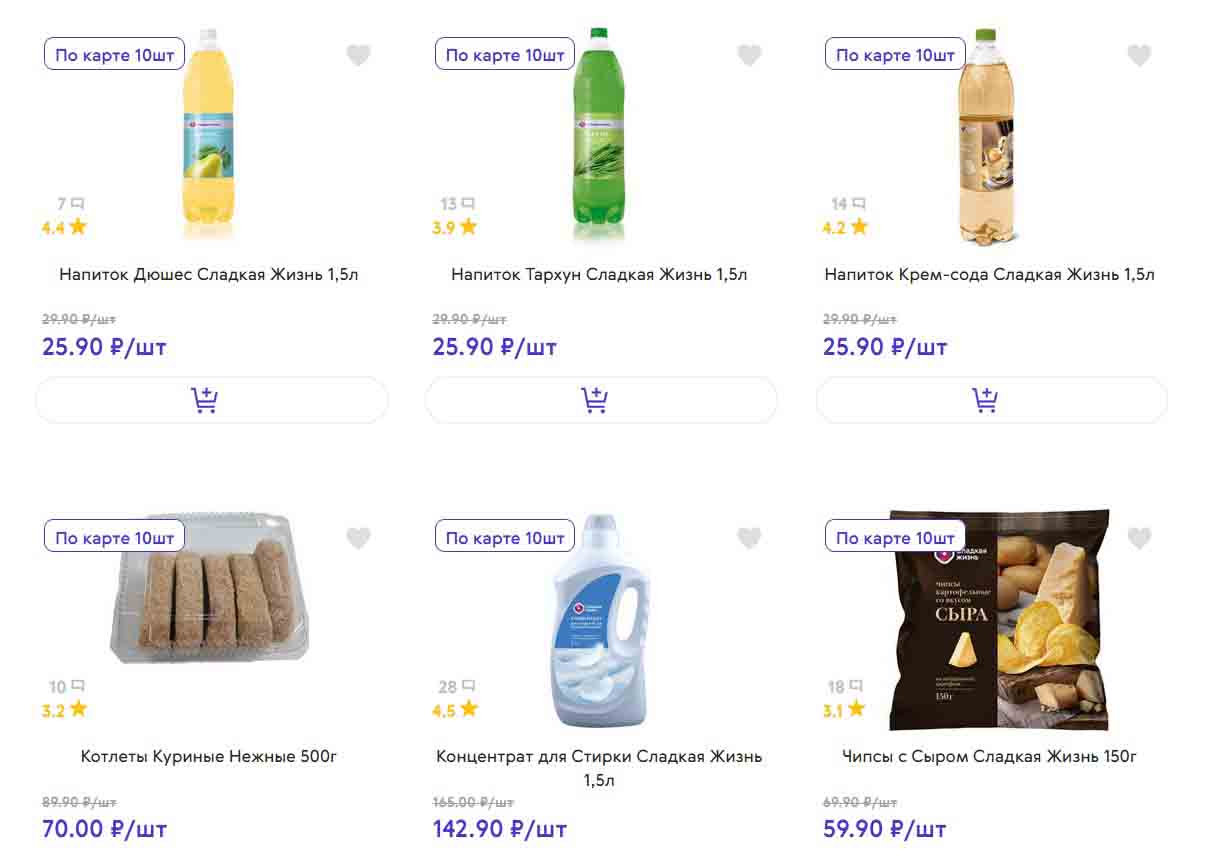Click По карте 10шт badge on Крем-сода
The height and width of the screenshot is (850, 1225).
click(x=895, y=55)
